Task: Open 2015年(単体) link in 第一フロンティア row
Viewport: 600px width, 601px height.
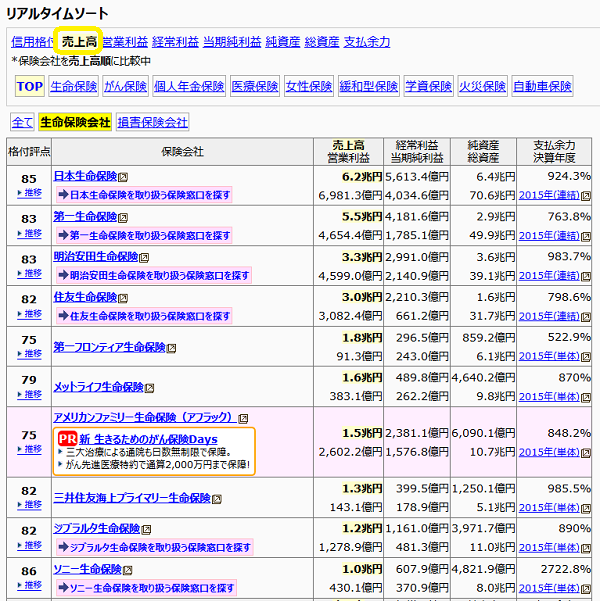Action: [x=549, y=356]
